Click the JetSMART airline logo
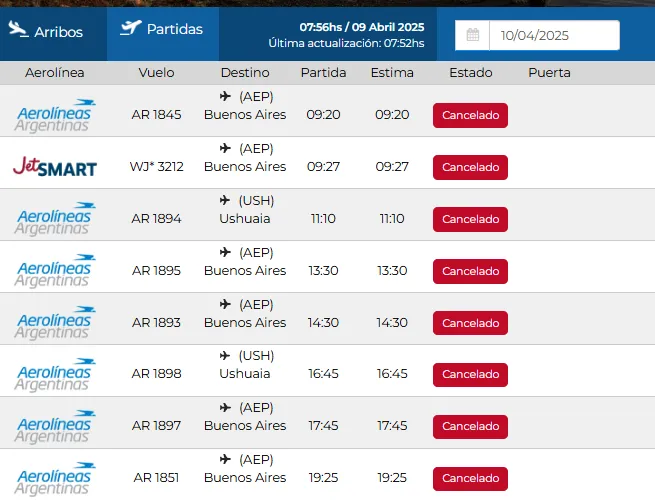 (x=55, y=167)
